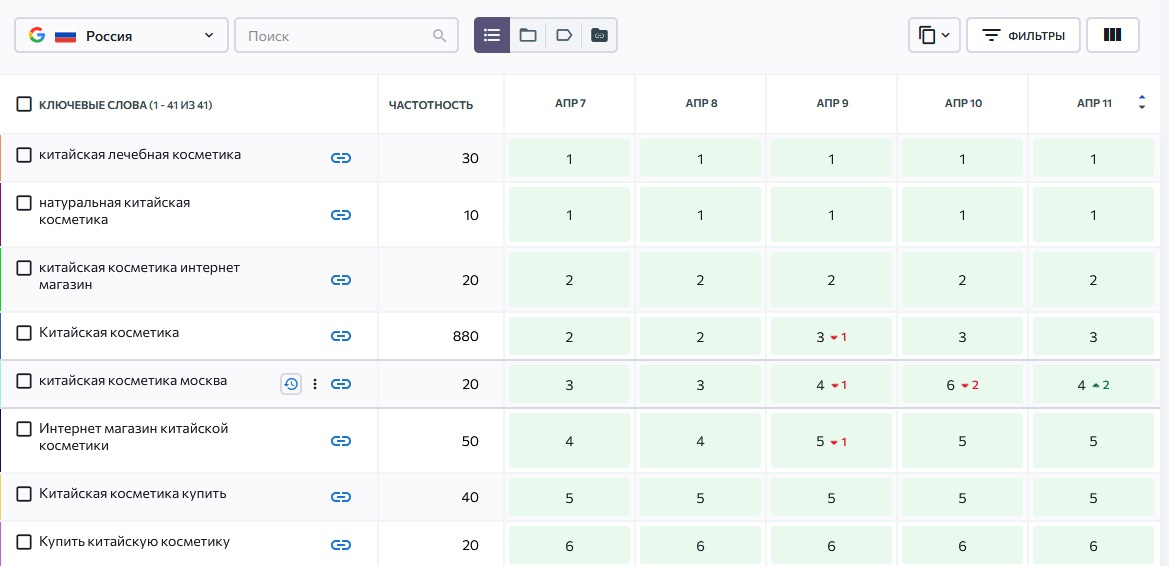Click the АПР 9 column header

[x=831, y=104]
